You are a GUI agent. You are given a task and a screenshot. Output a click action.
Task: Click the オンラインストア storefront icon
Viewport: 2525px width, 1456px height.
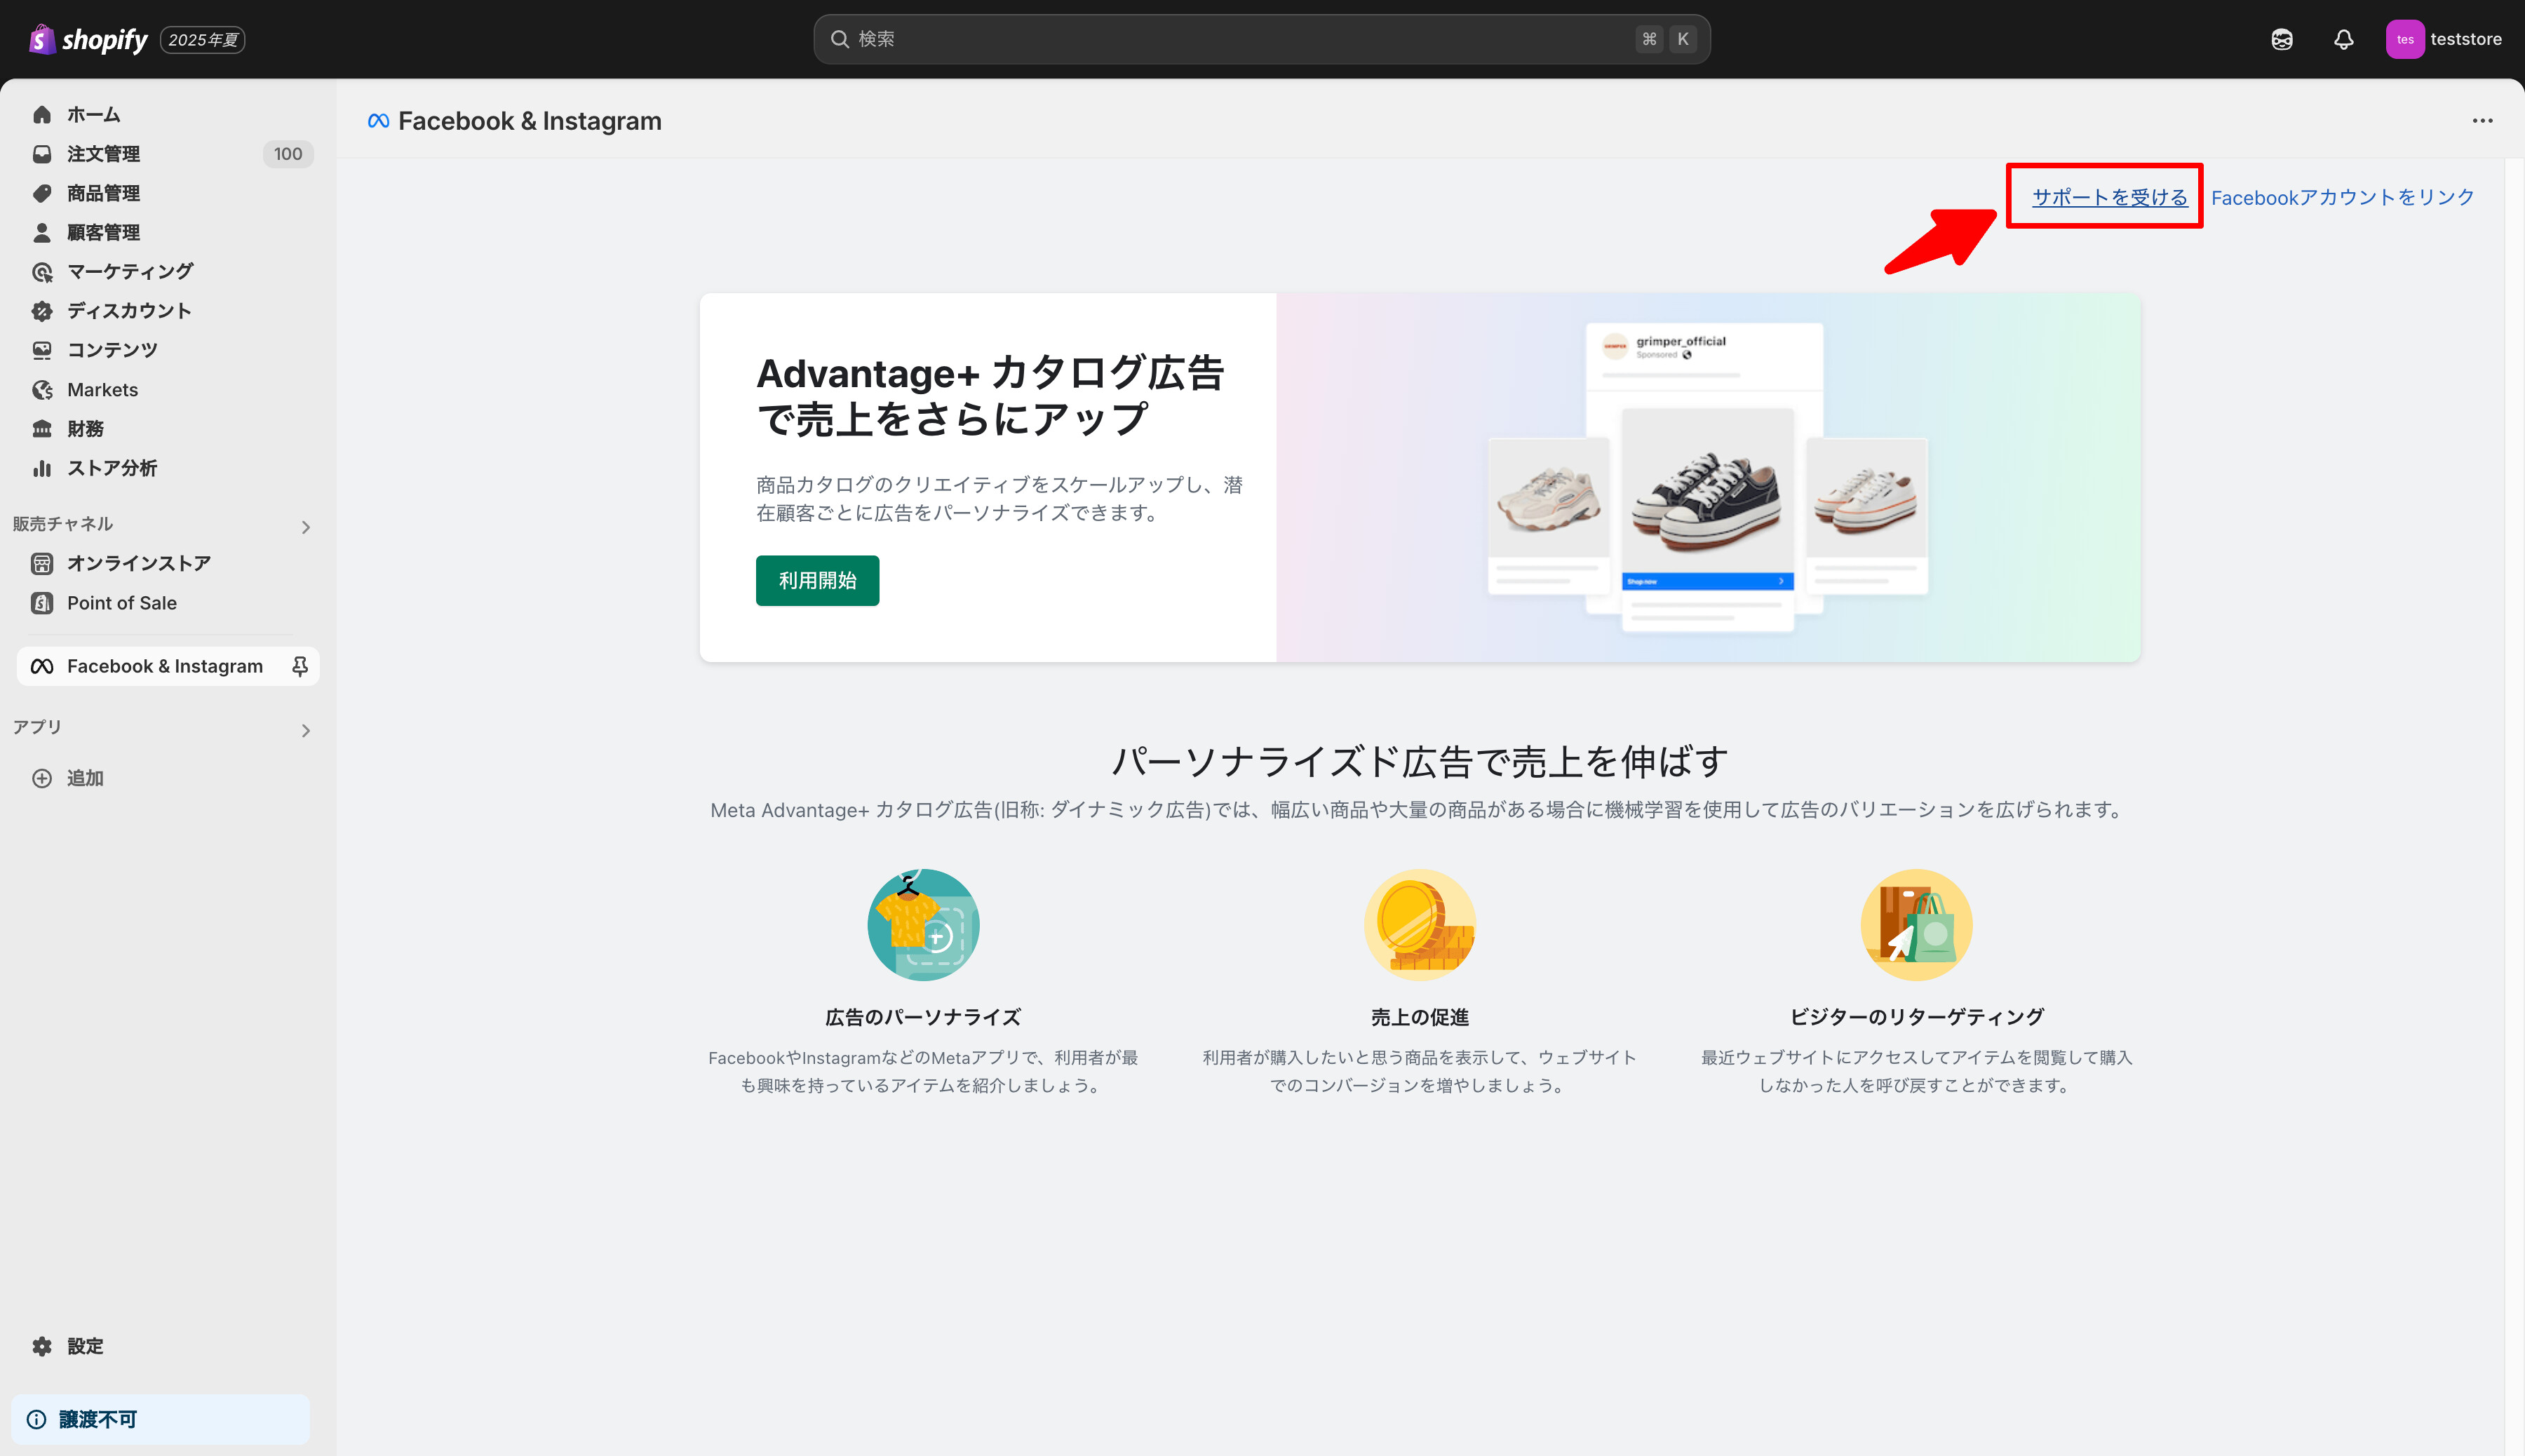42,564
